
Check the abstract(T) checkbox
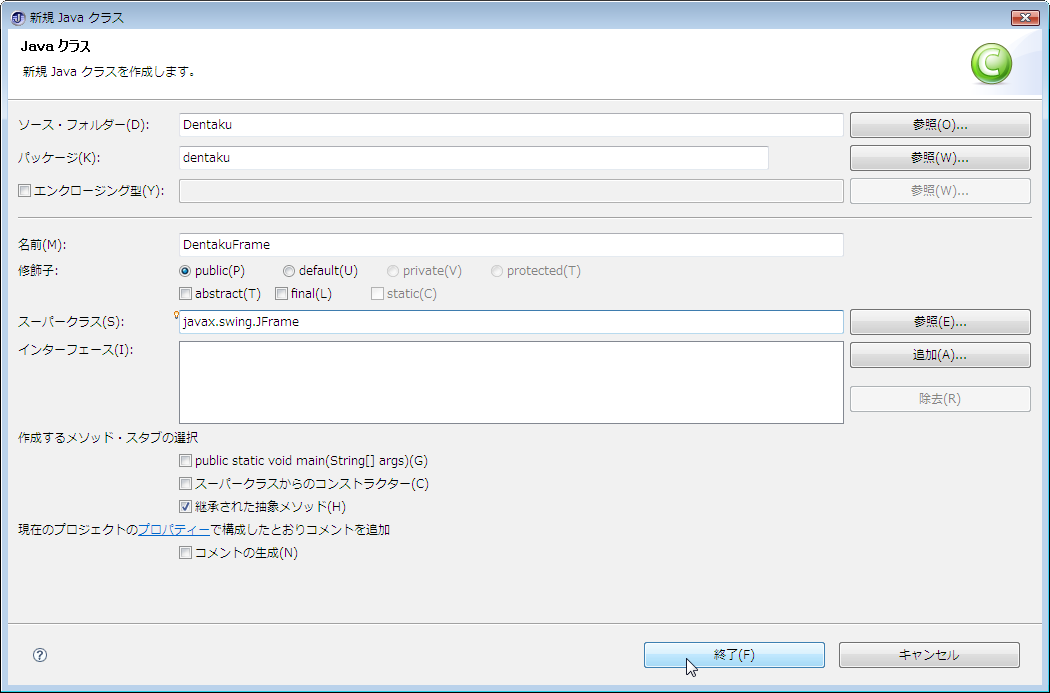pos(185,294)
